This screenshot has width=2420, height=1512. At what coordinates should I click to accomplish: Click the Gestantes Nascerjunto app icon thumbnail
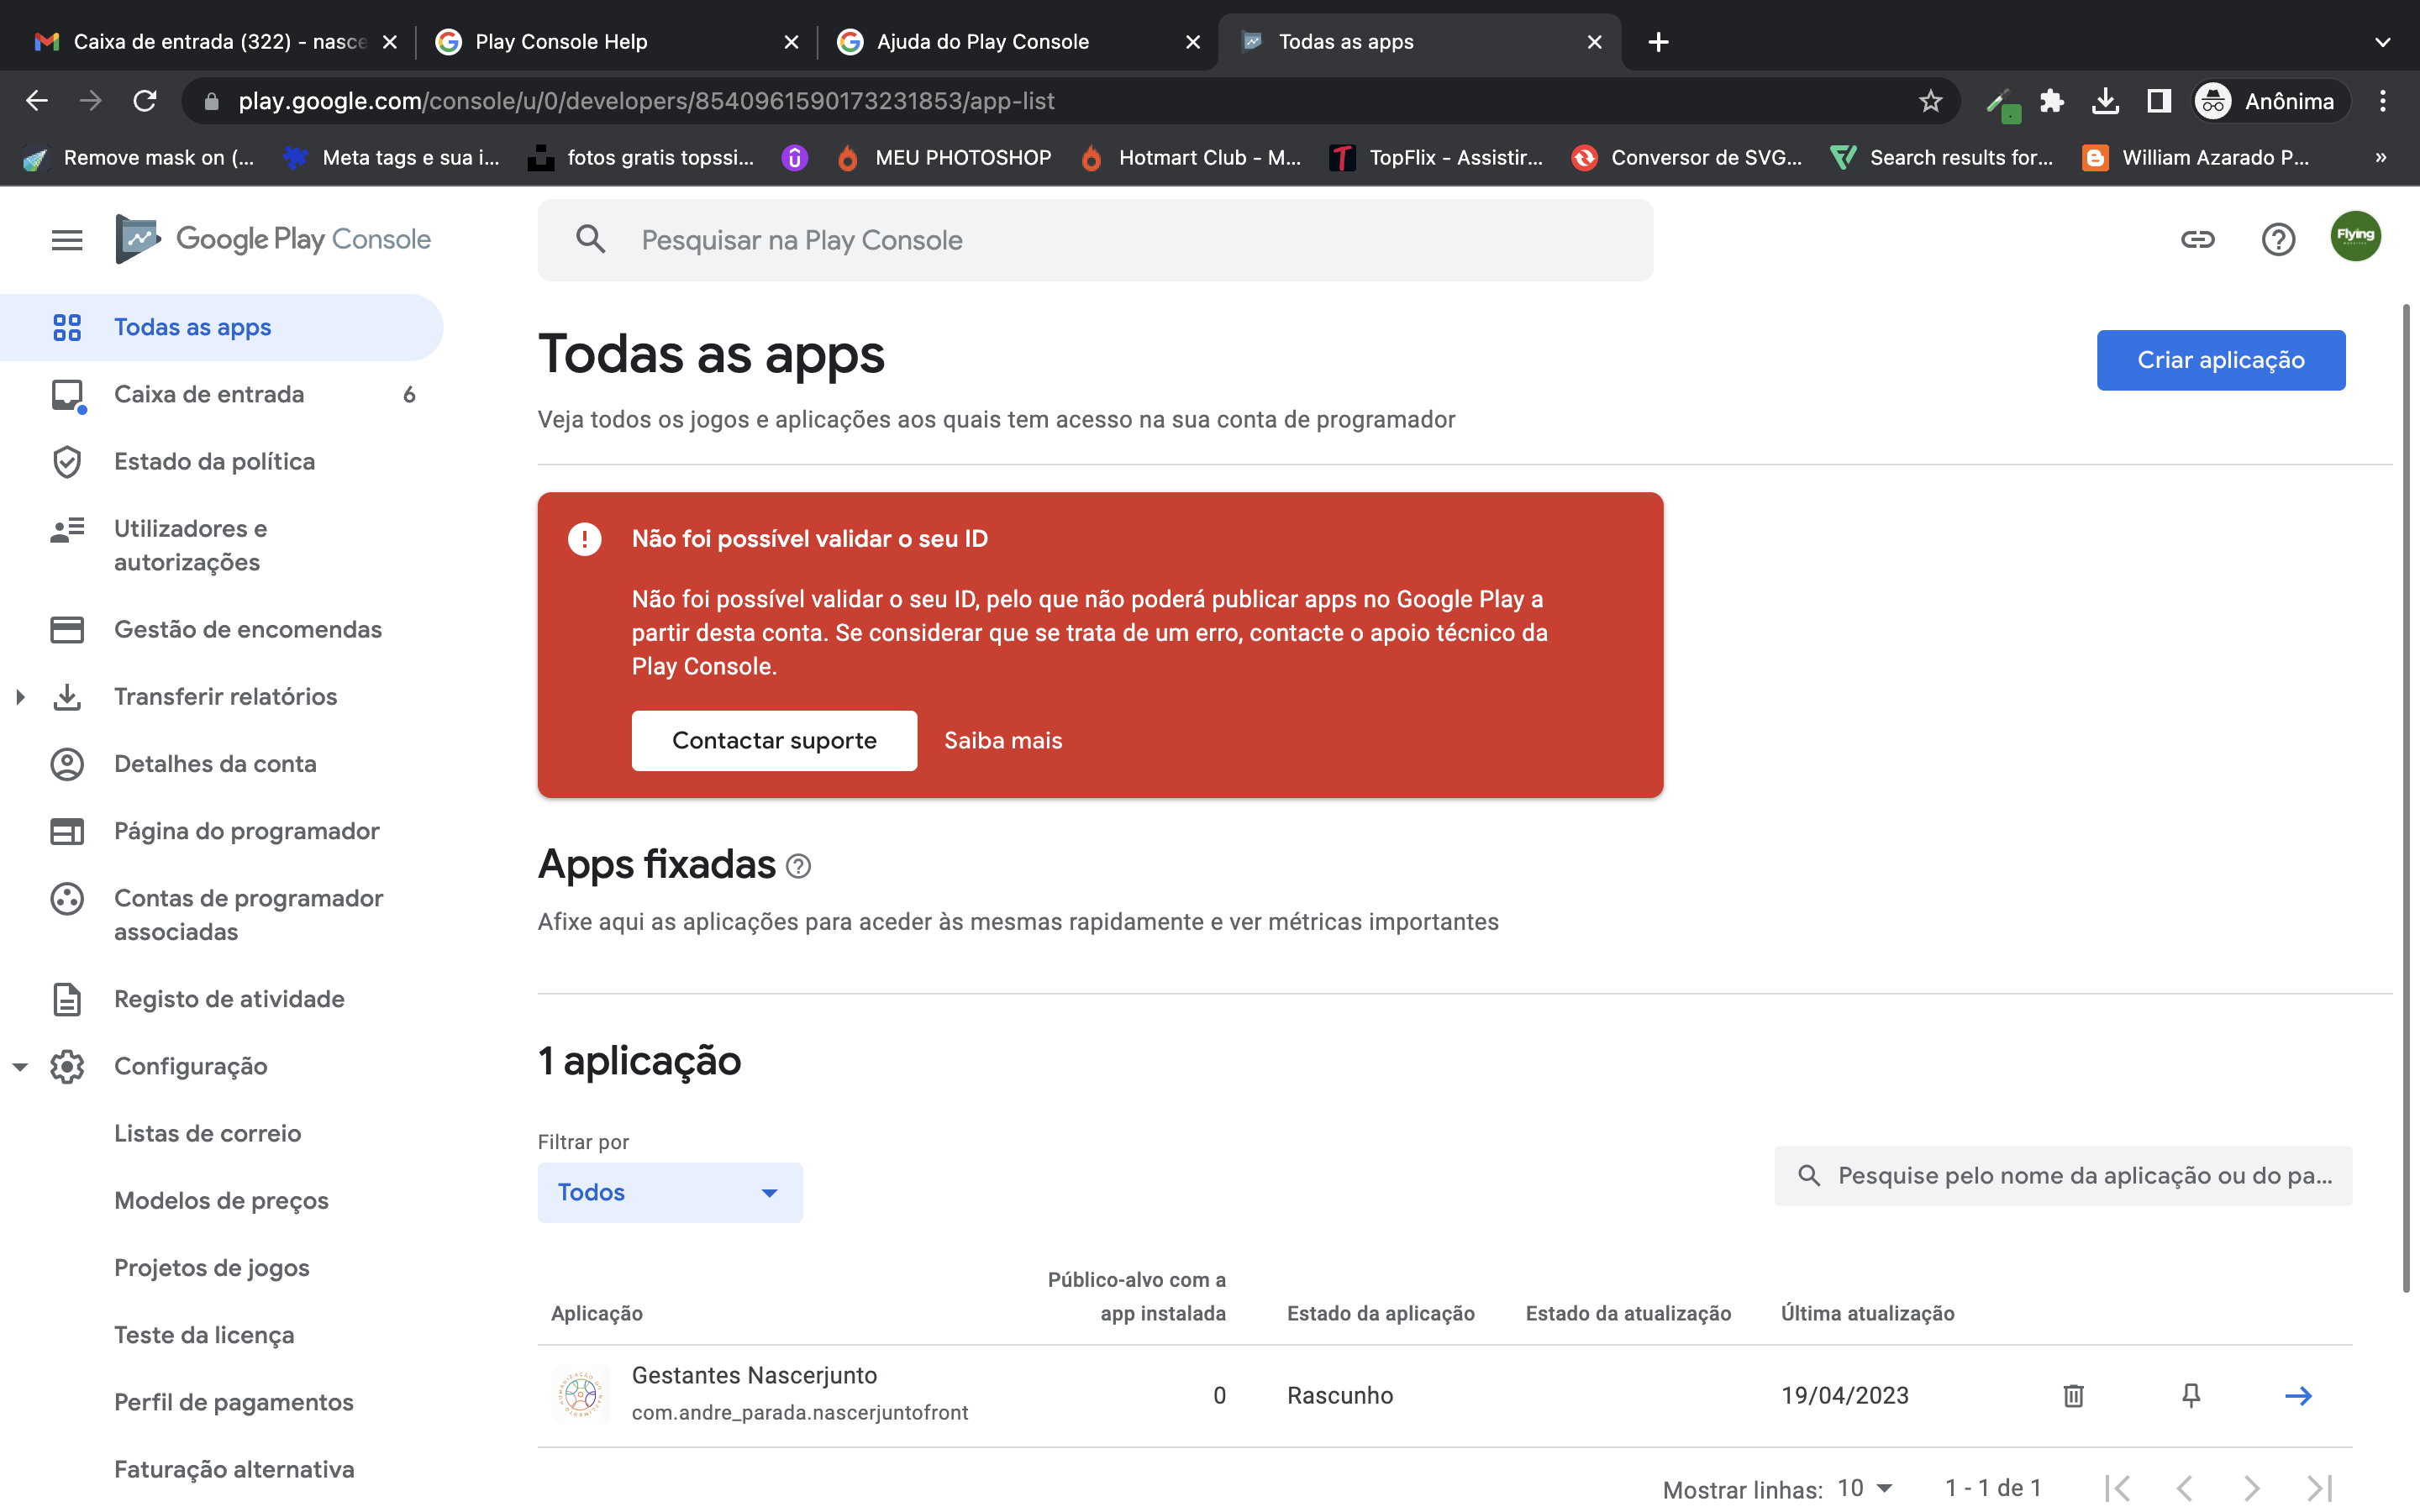580,1394
